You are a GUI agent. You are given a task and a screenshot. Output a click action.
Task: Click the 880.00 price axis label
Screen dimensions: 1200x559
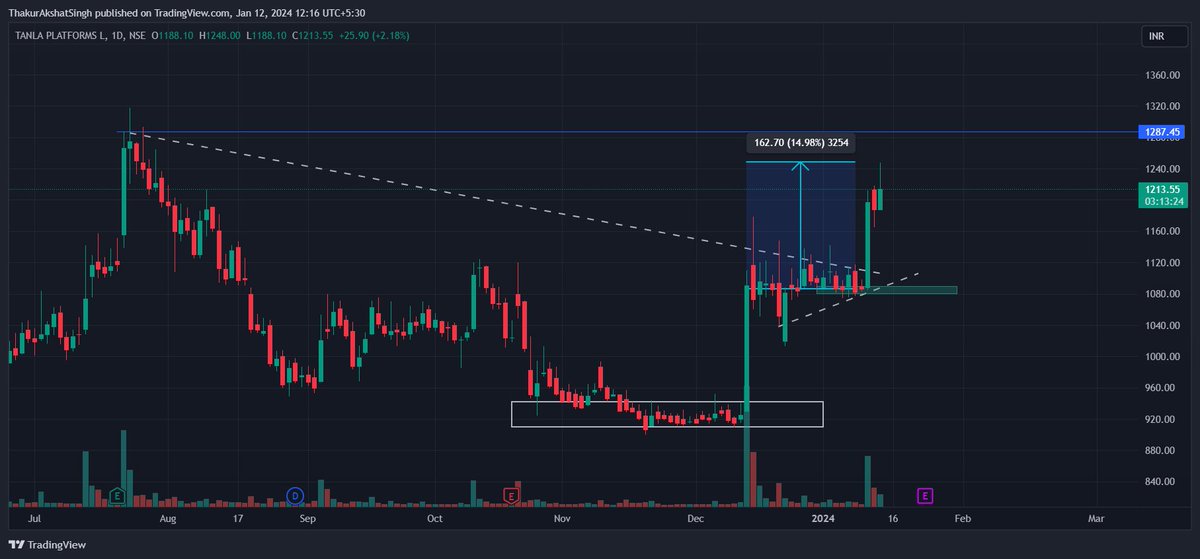click(x=1161, y=451)
